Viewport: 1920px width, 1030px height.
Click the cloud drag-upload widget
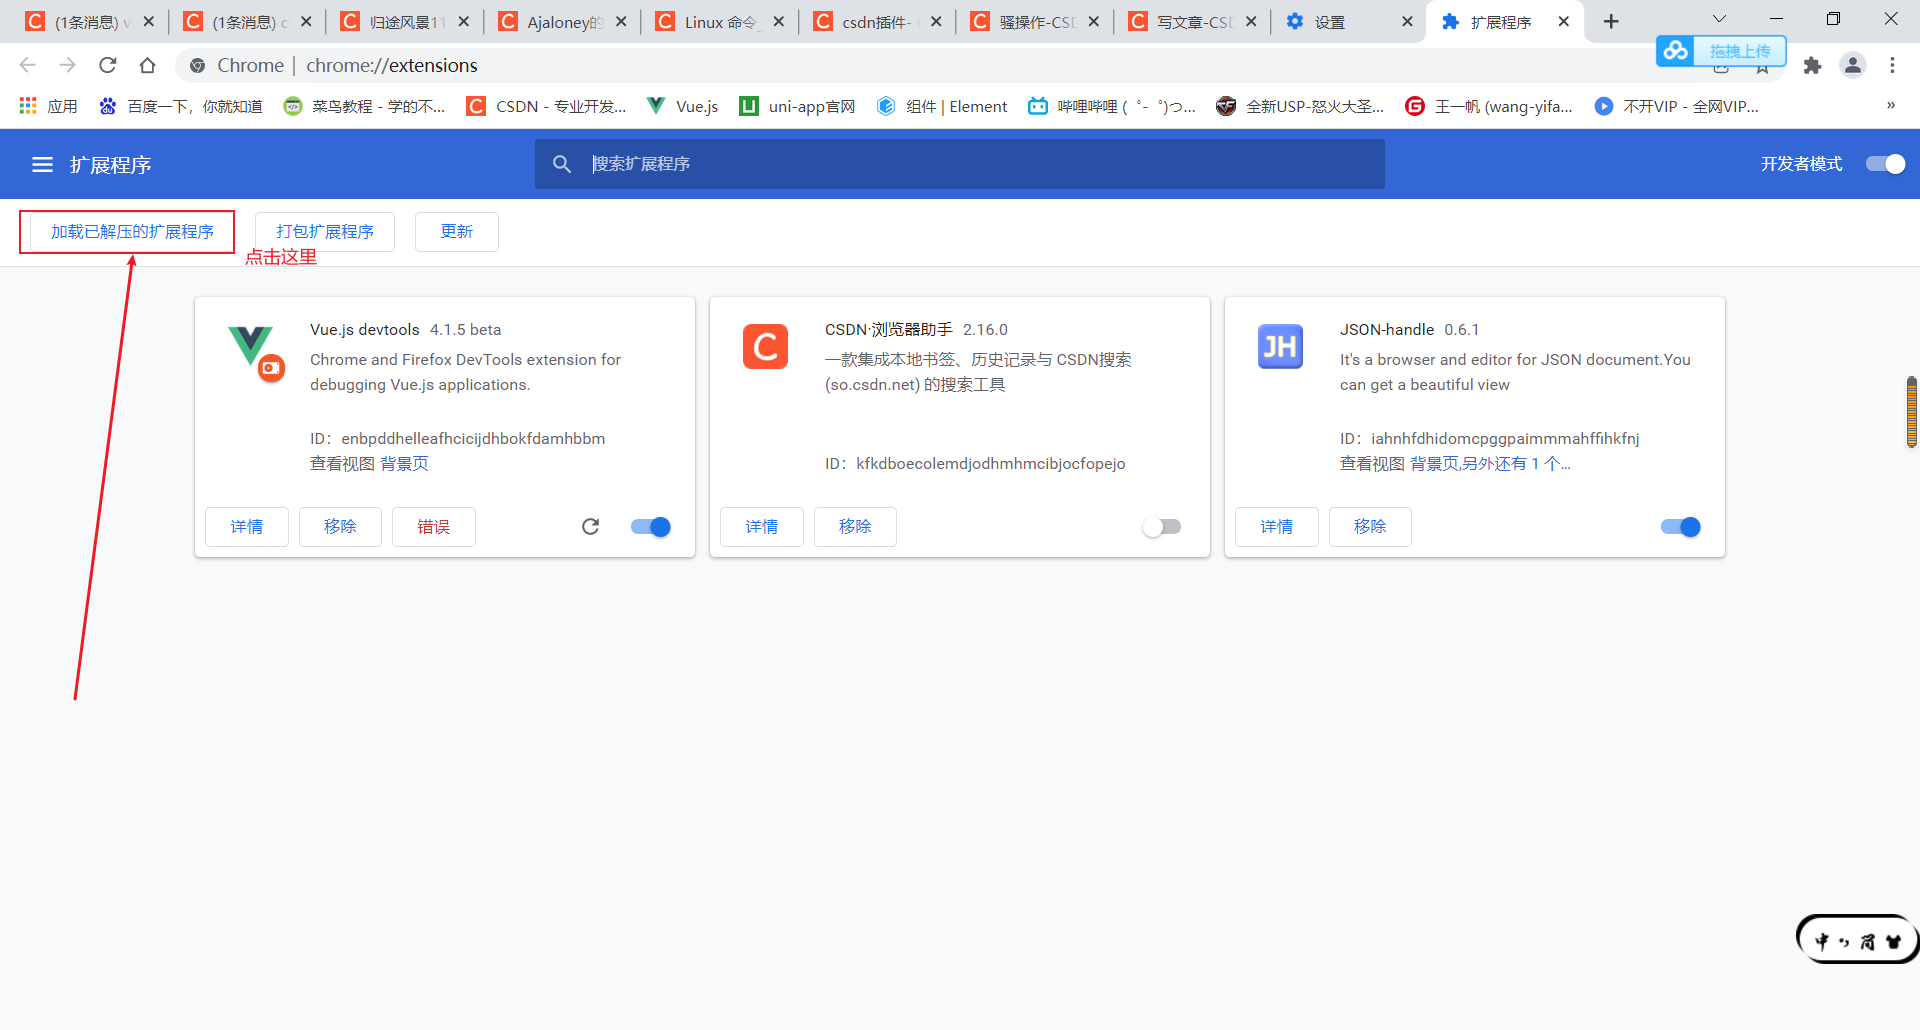pos(1721,51)
